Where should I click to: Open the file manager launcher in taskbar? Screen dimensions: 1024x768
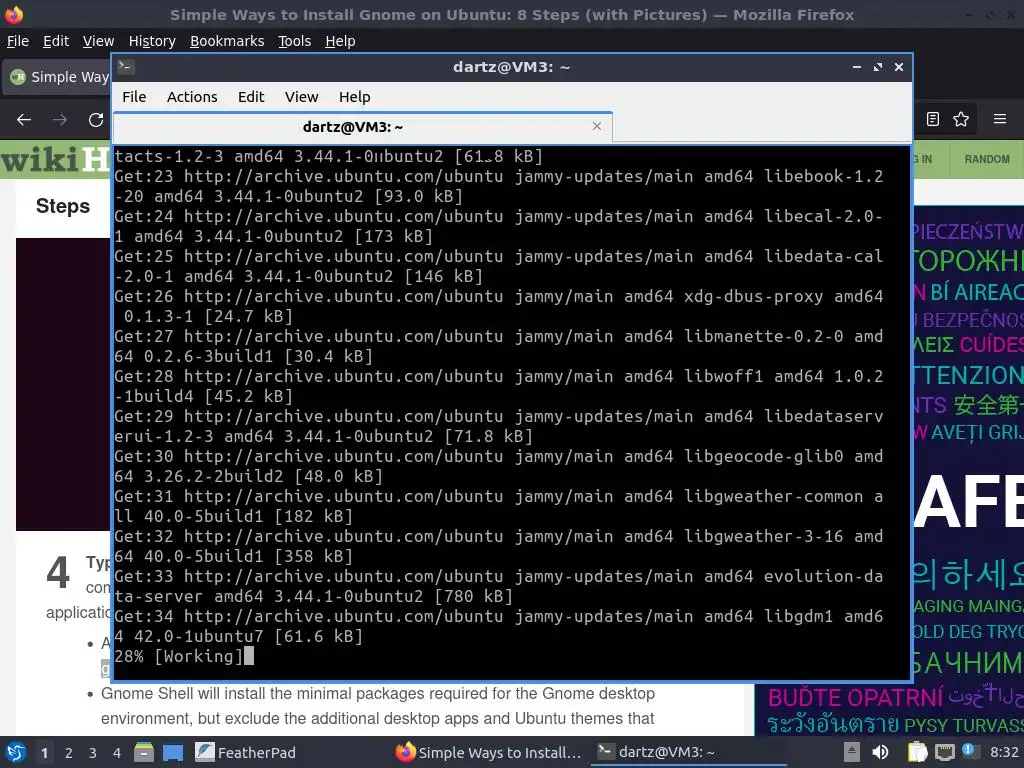(144, 752)
